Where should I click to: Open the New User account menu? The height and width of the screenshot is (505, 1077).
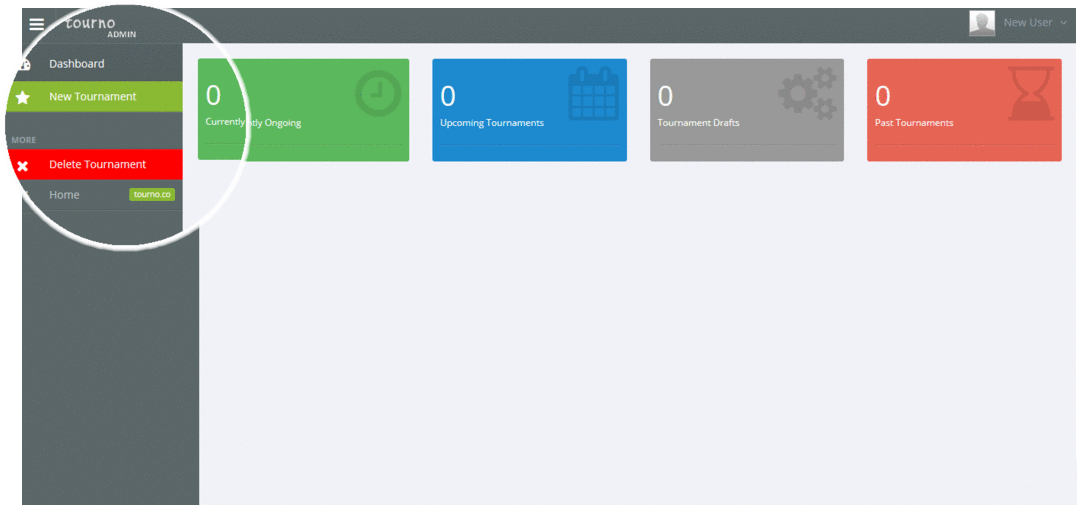(x=1027, y=23)
